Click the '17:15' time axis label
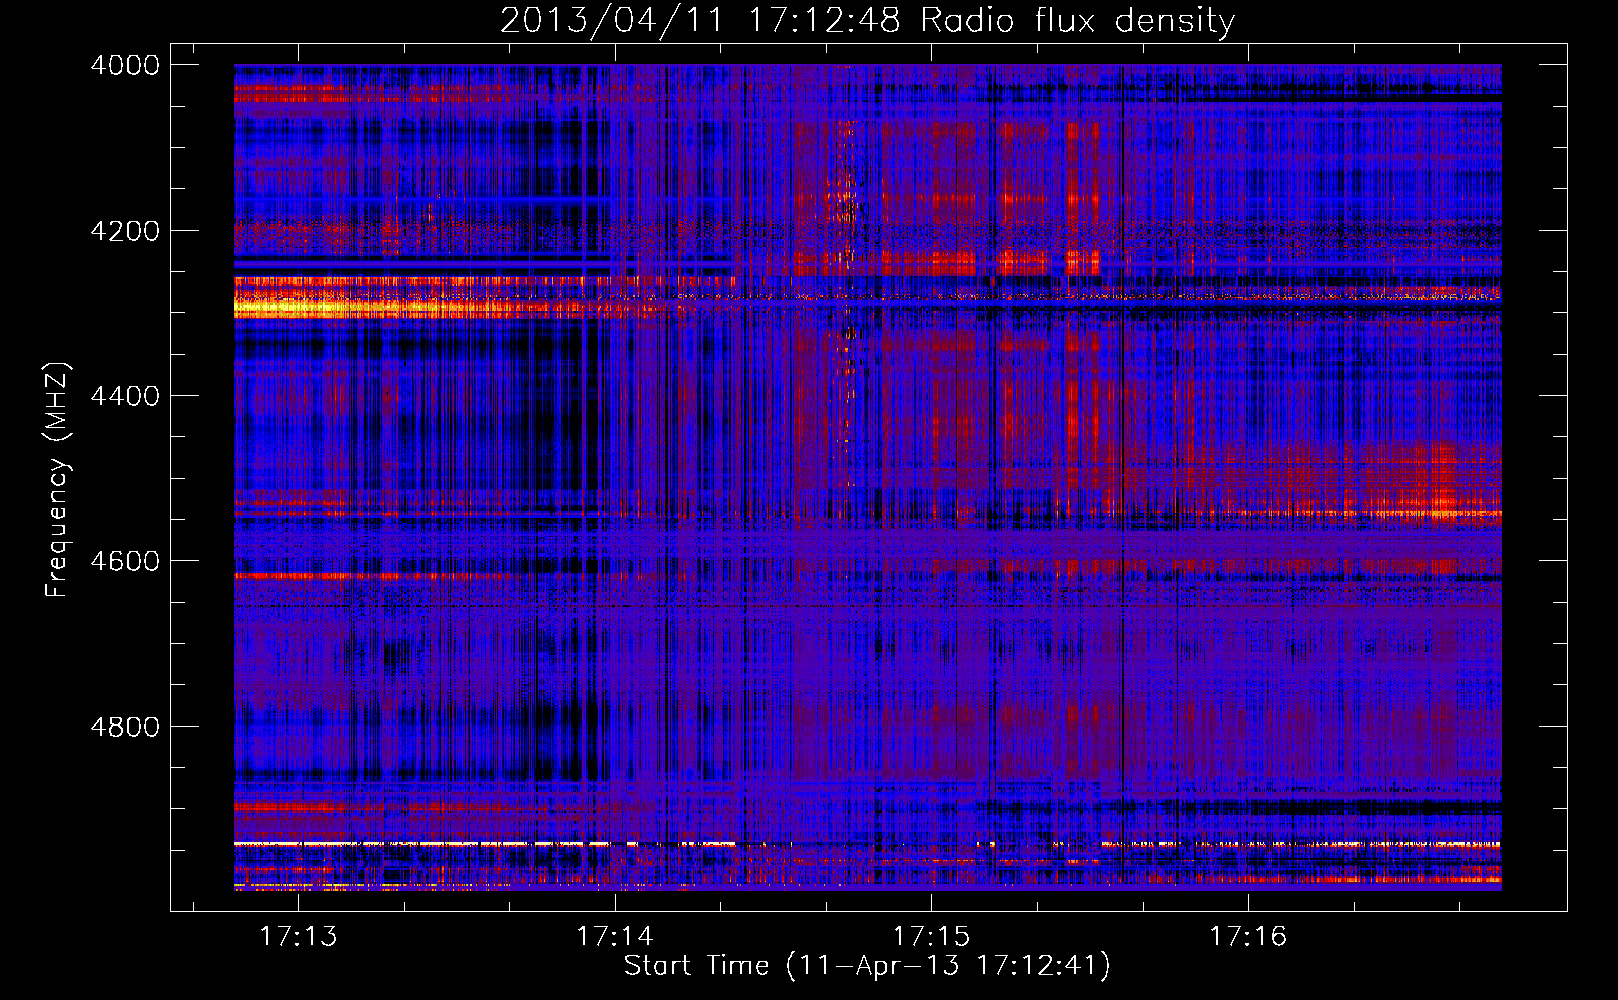1618x1000 pixels. point(931,937)
